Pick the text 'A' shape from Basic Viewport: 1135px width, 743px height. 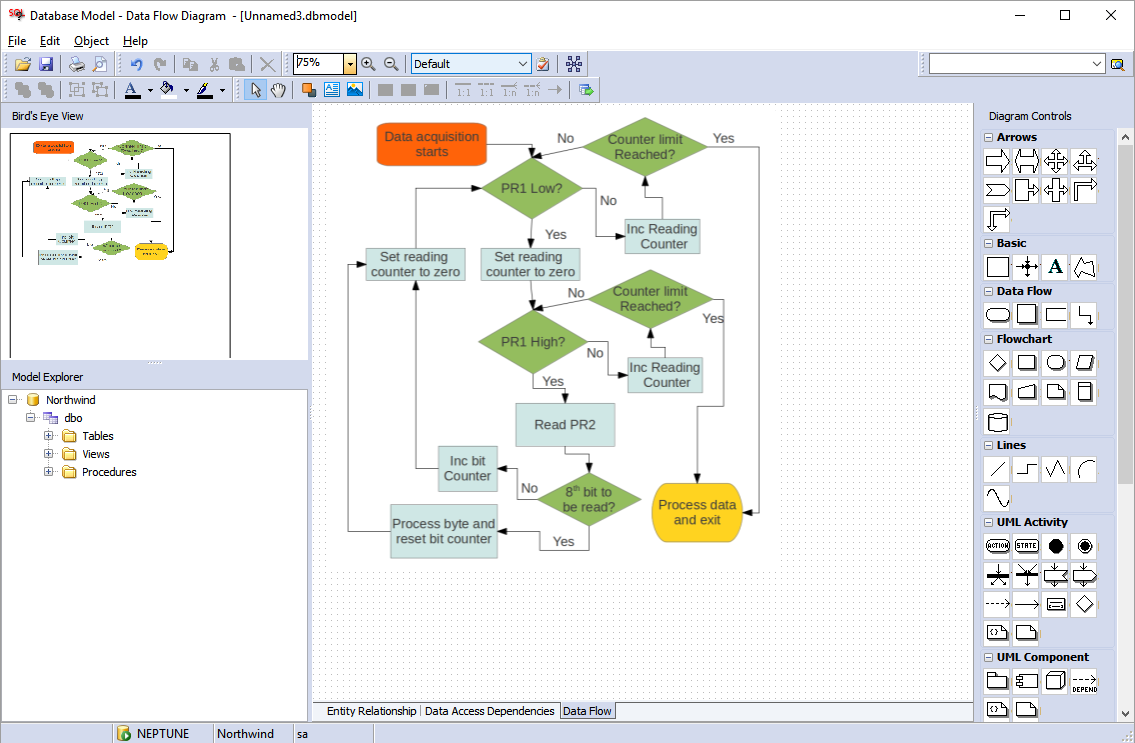tap(1054, 266)
